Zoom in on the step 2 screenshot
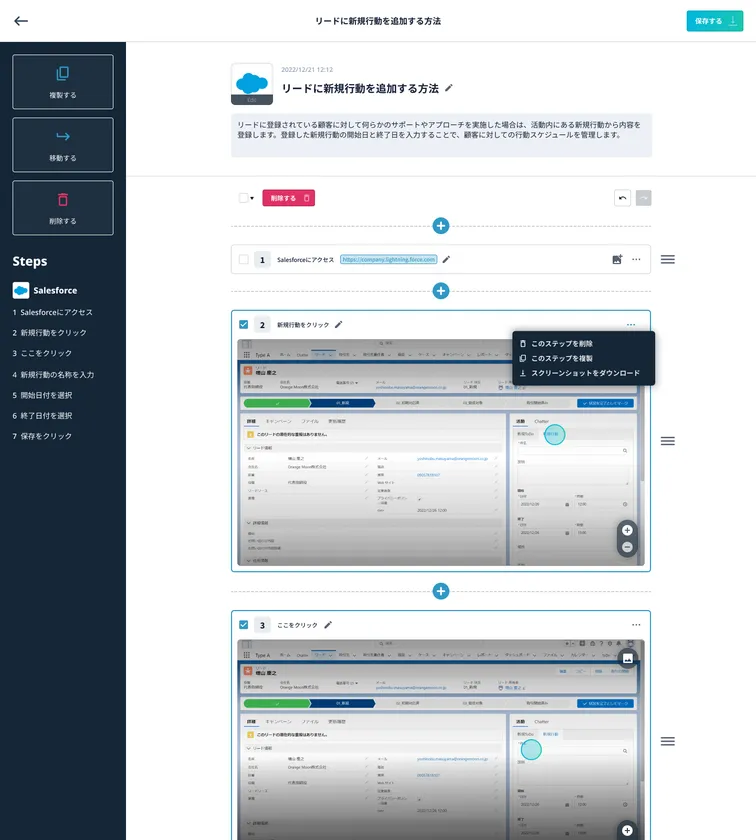The width and height of the screenshot is (756, 840). pos(627,530)
